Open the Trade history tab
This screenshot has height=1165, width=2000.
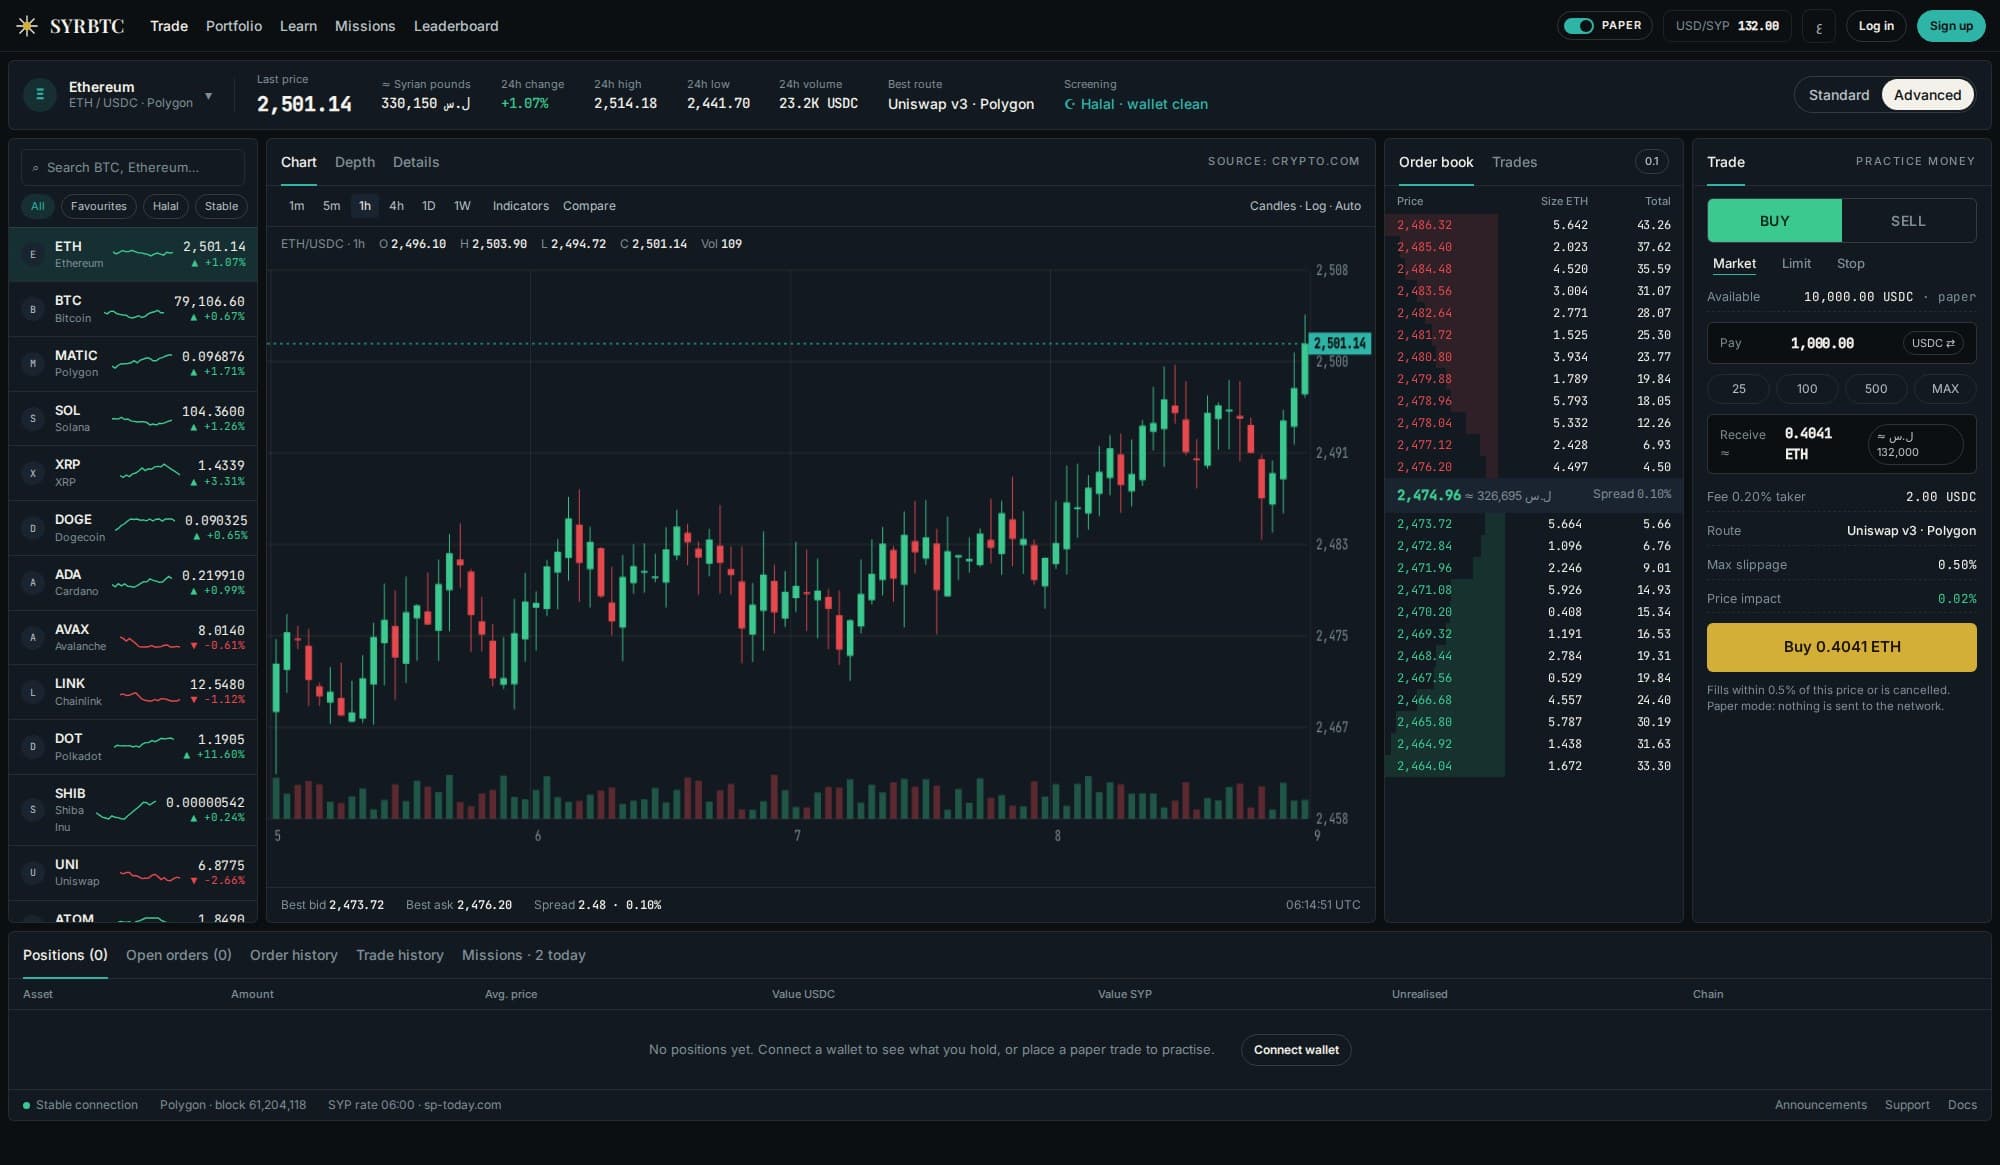(x=400, y=955)
